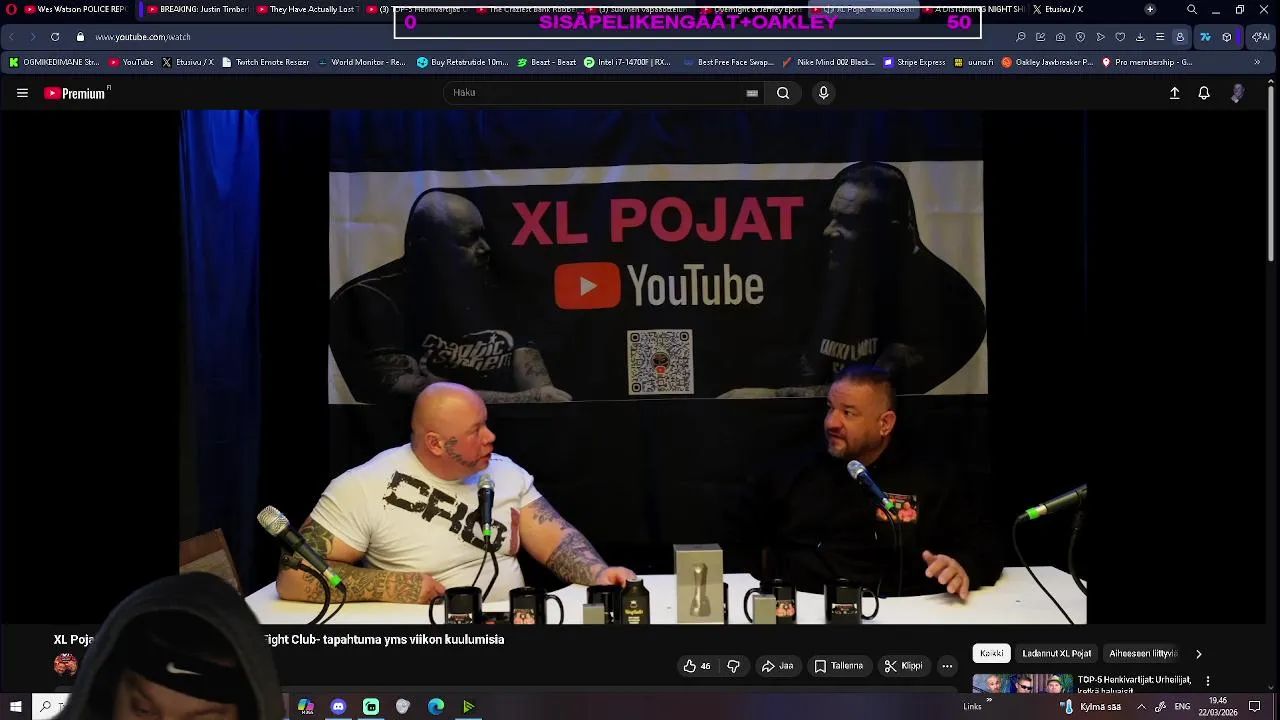Open the Best Free Face Swap bookmark
This screenshot has width=1280, height=720.
[x=729, y=62]
